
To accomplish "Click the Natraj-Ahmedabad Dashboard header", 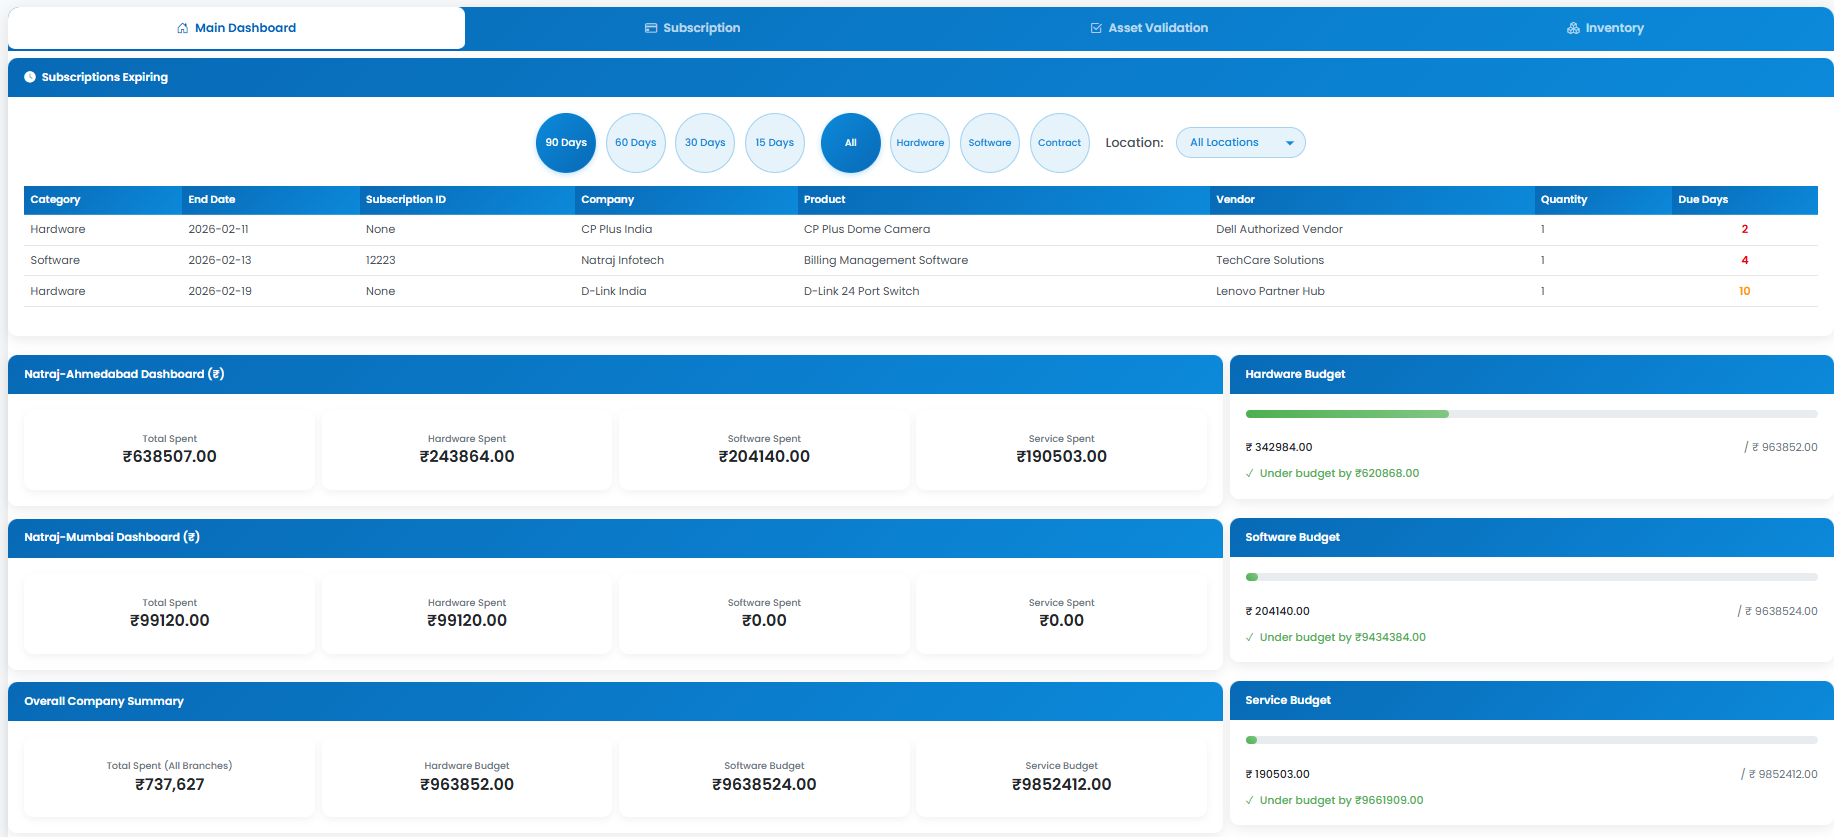I will pyautogui.click(x=615, y=374).
